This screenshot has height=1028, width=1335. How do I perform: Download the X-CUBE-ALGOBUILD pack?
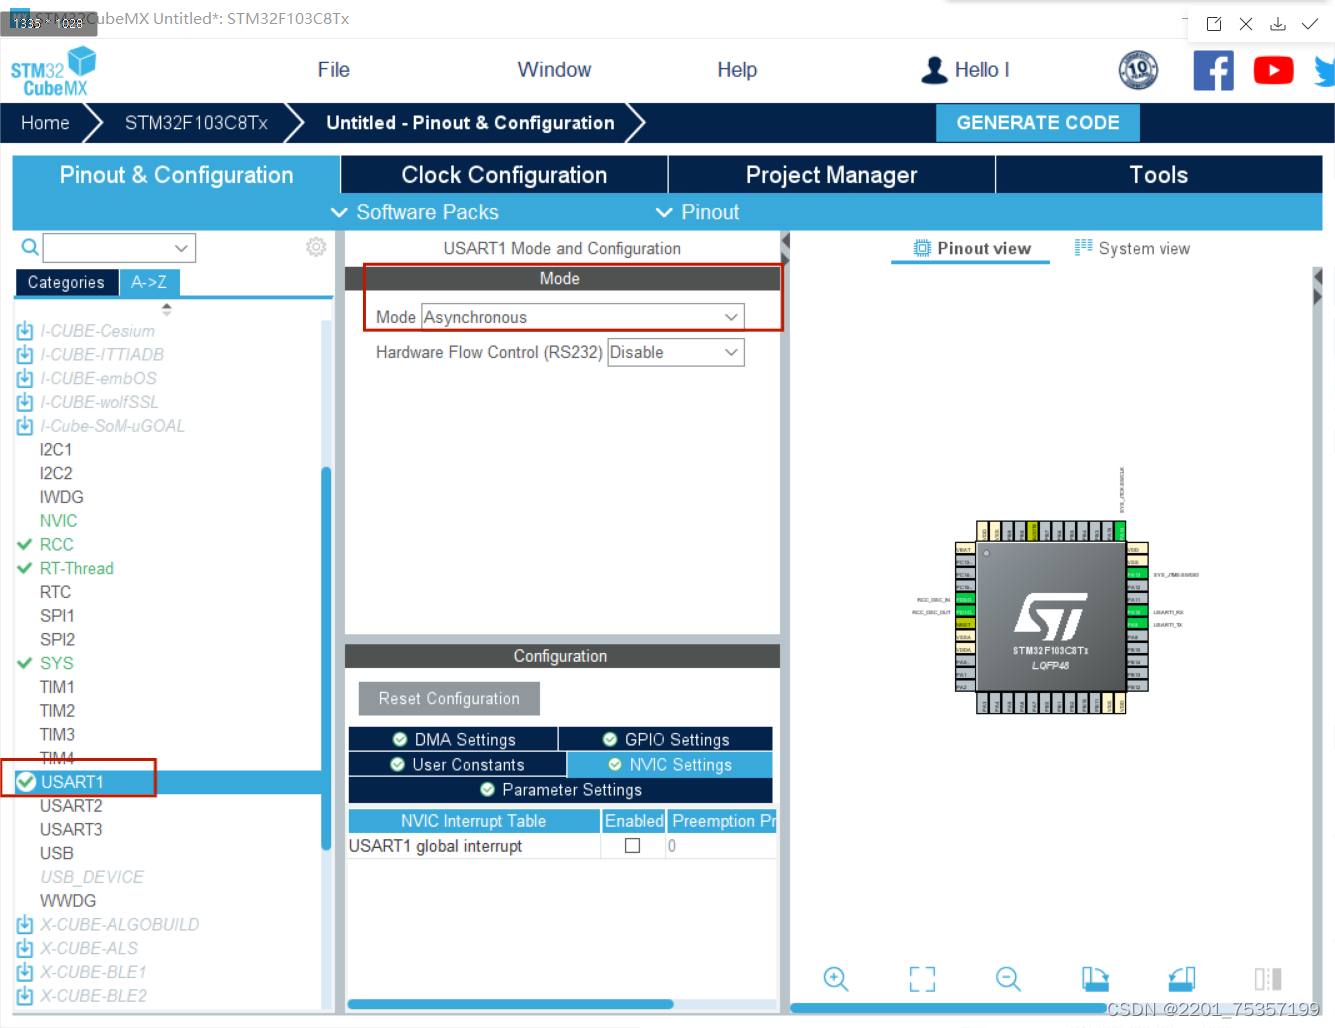pyautogui.click(x=25, y=925)
